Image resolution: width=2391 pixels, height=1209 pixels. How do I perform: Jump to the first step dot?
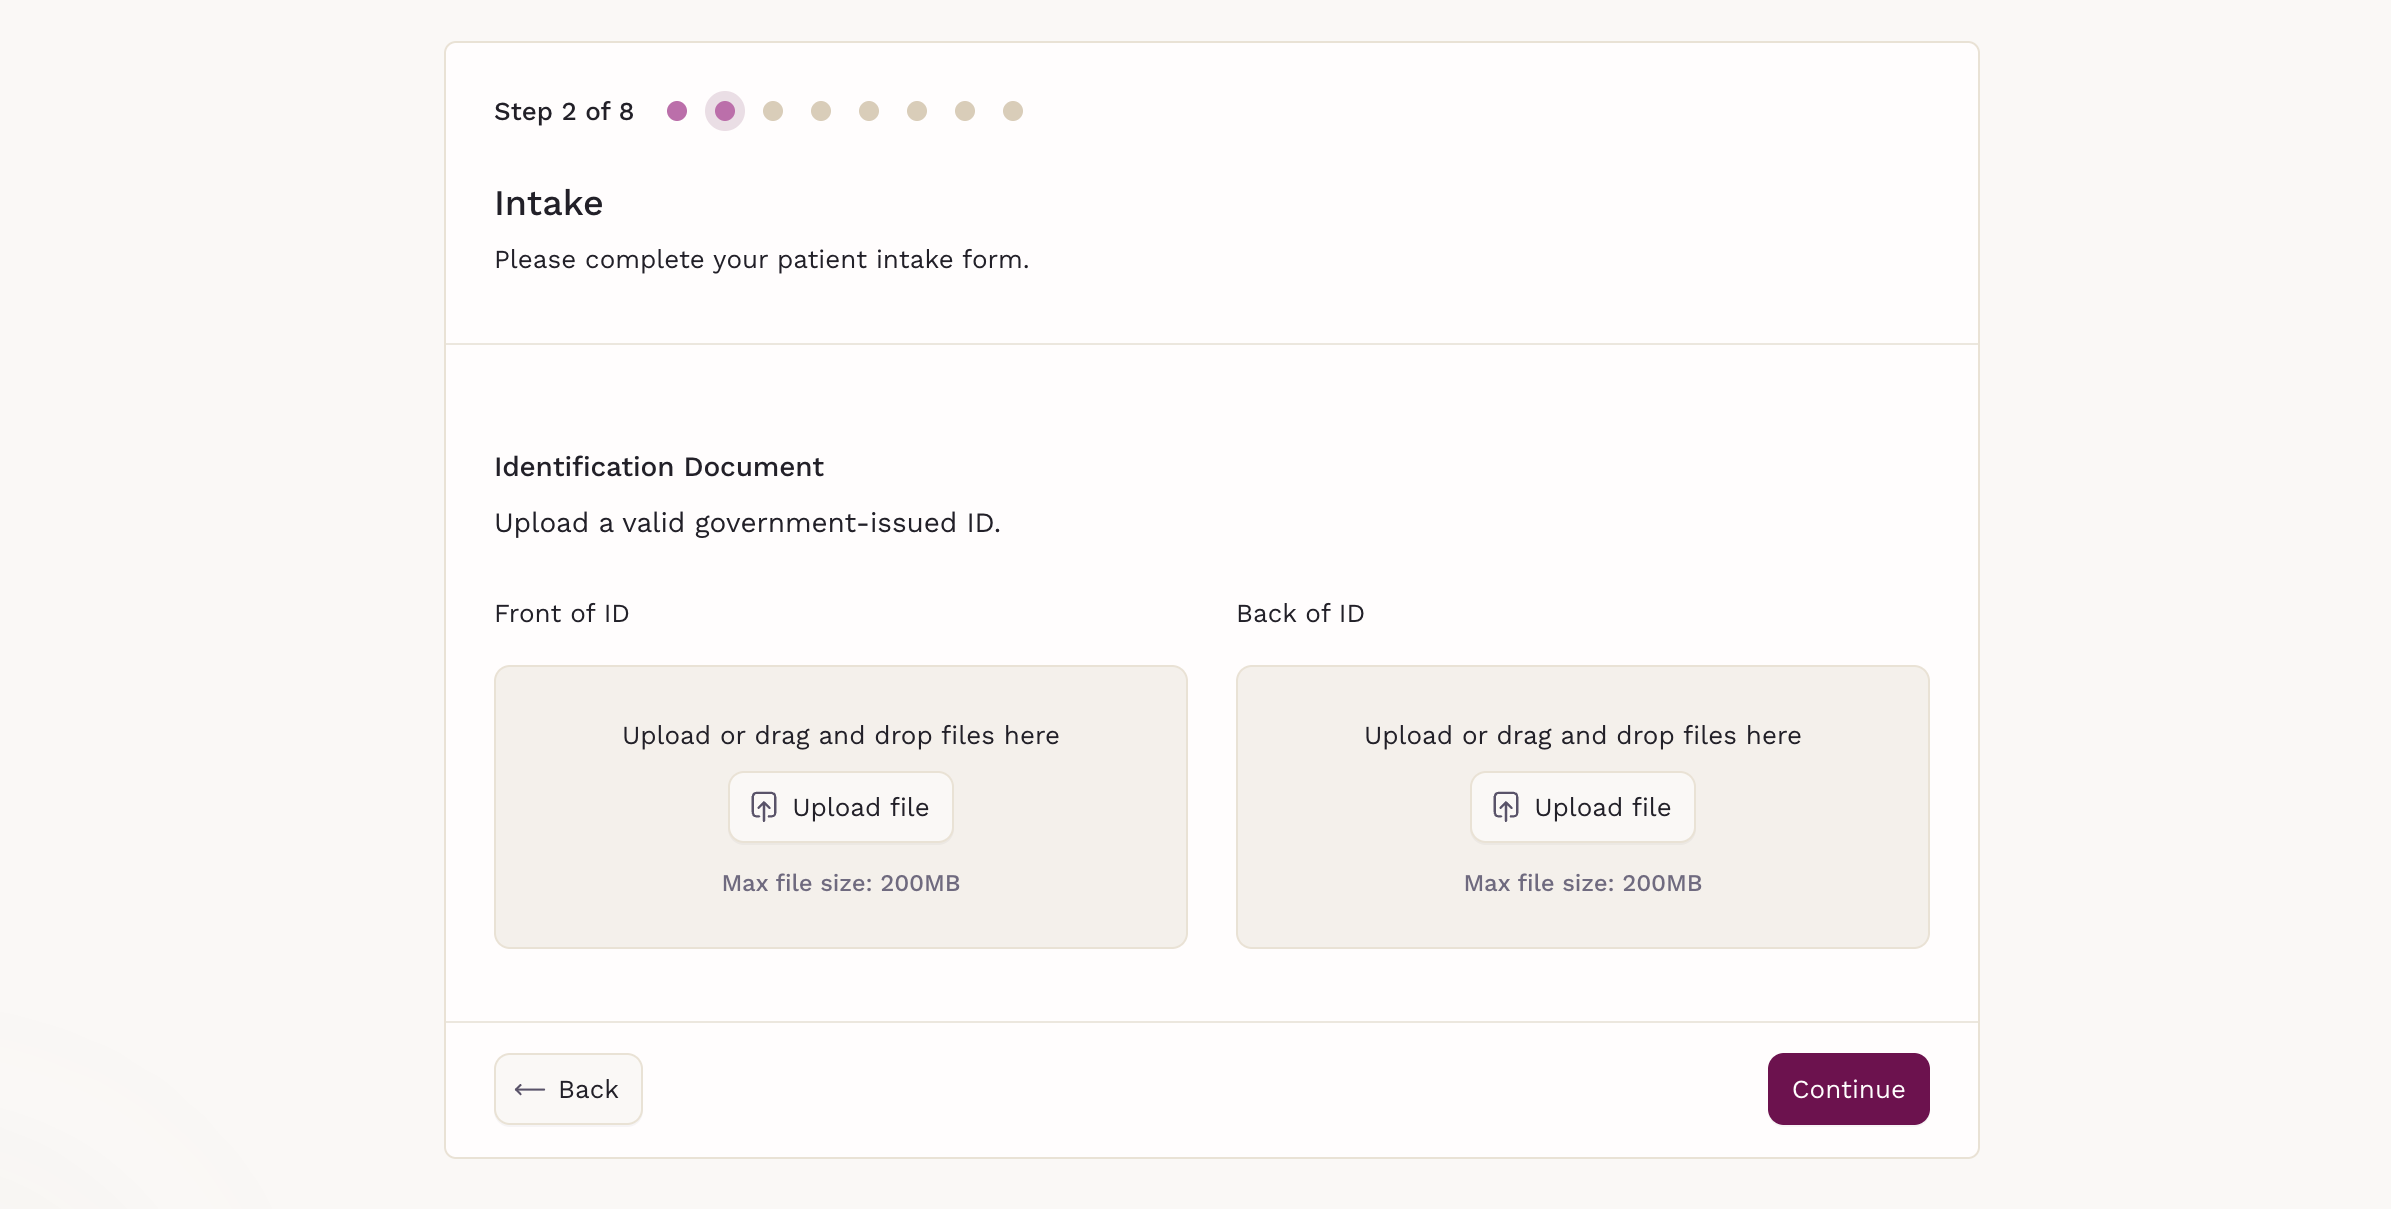(x=677, y=111)
